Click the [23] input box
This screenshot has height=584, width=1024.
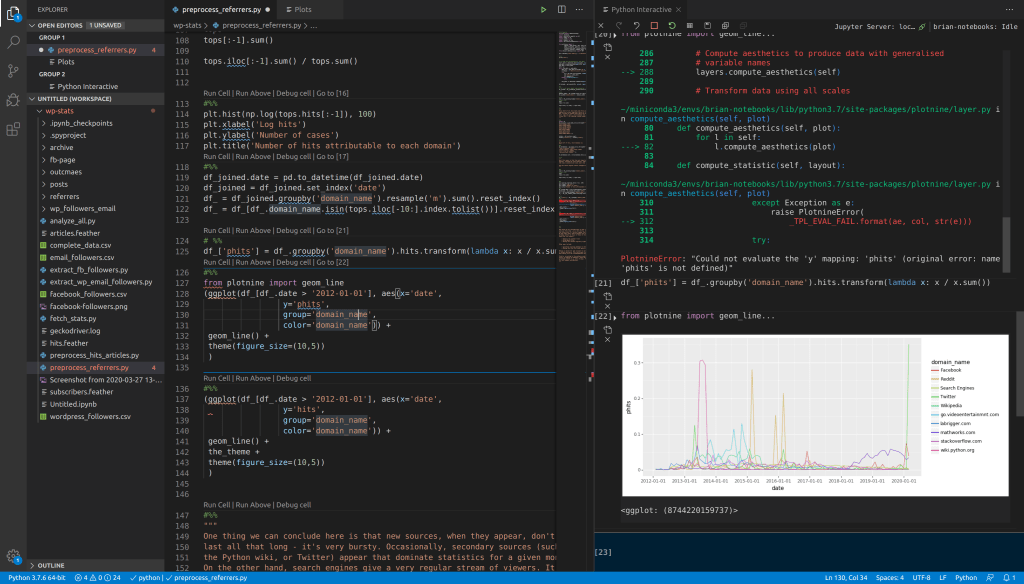coord(809,553)
